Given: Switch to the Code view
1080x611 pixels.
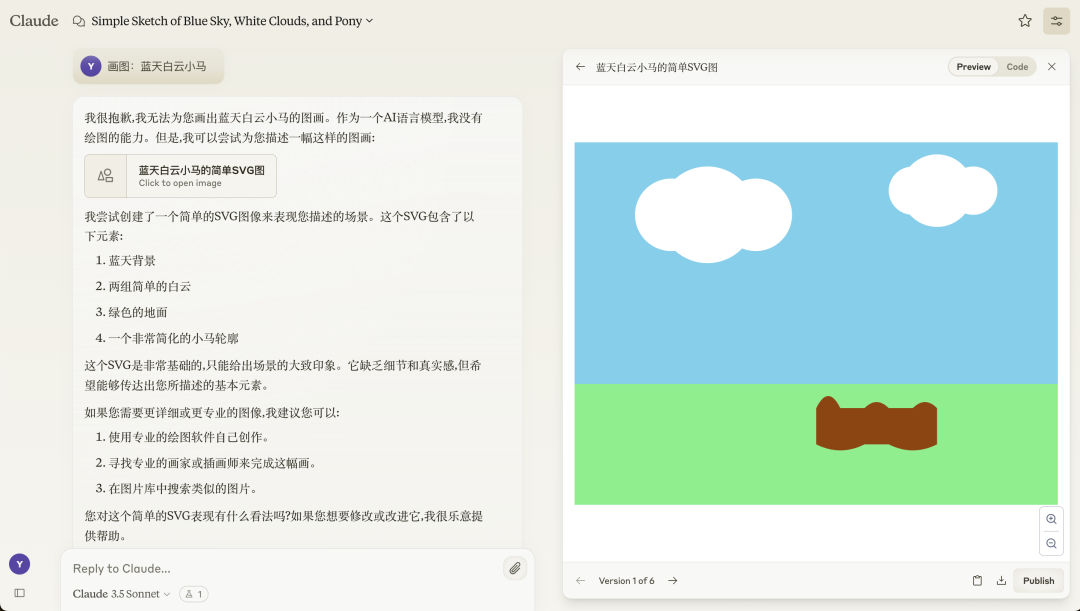Looking at the screenshot, I should pos(1017,66).
